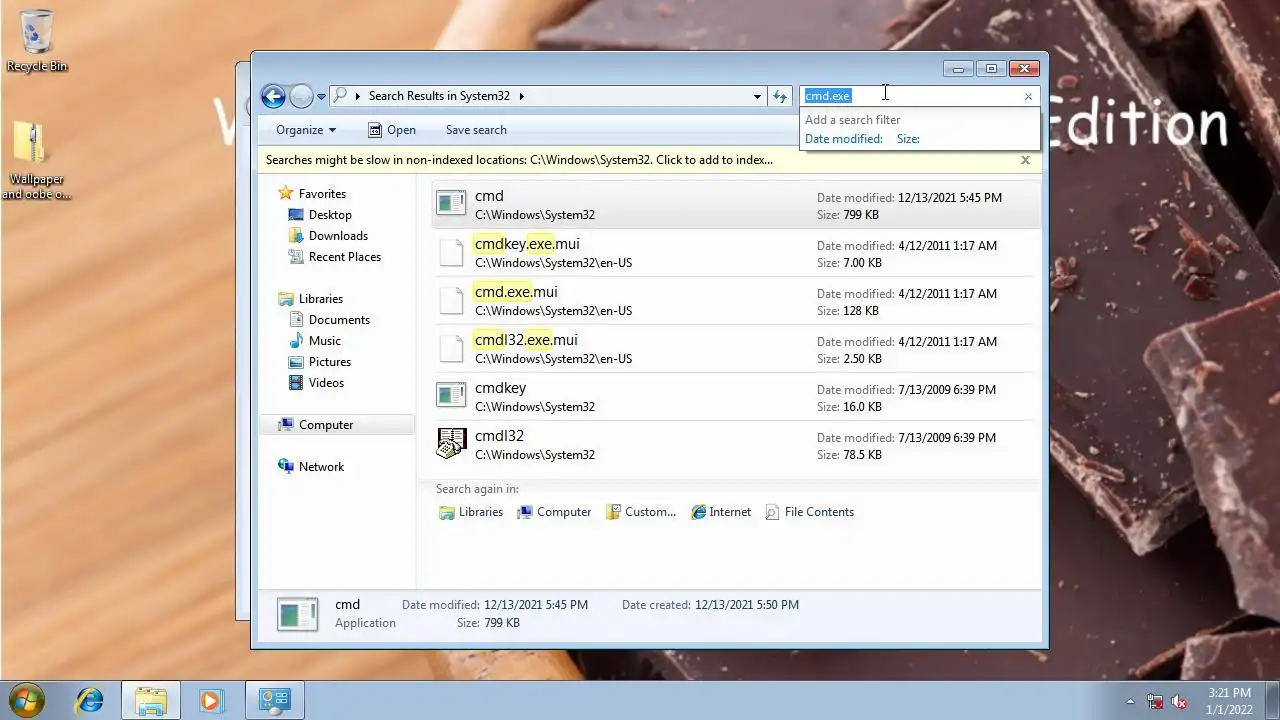Click 'Size: 78.5 KB' for cmdl32

(849, 455)
